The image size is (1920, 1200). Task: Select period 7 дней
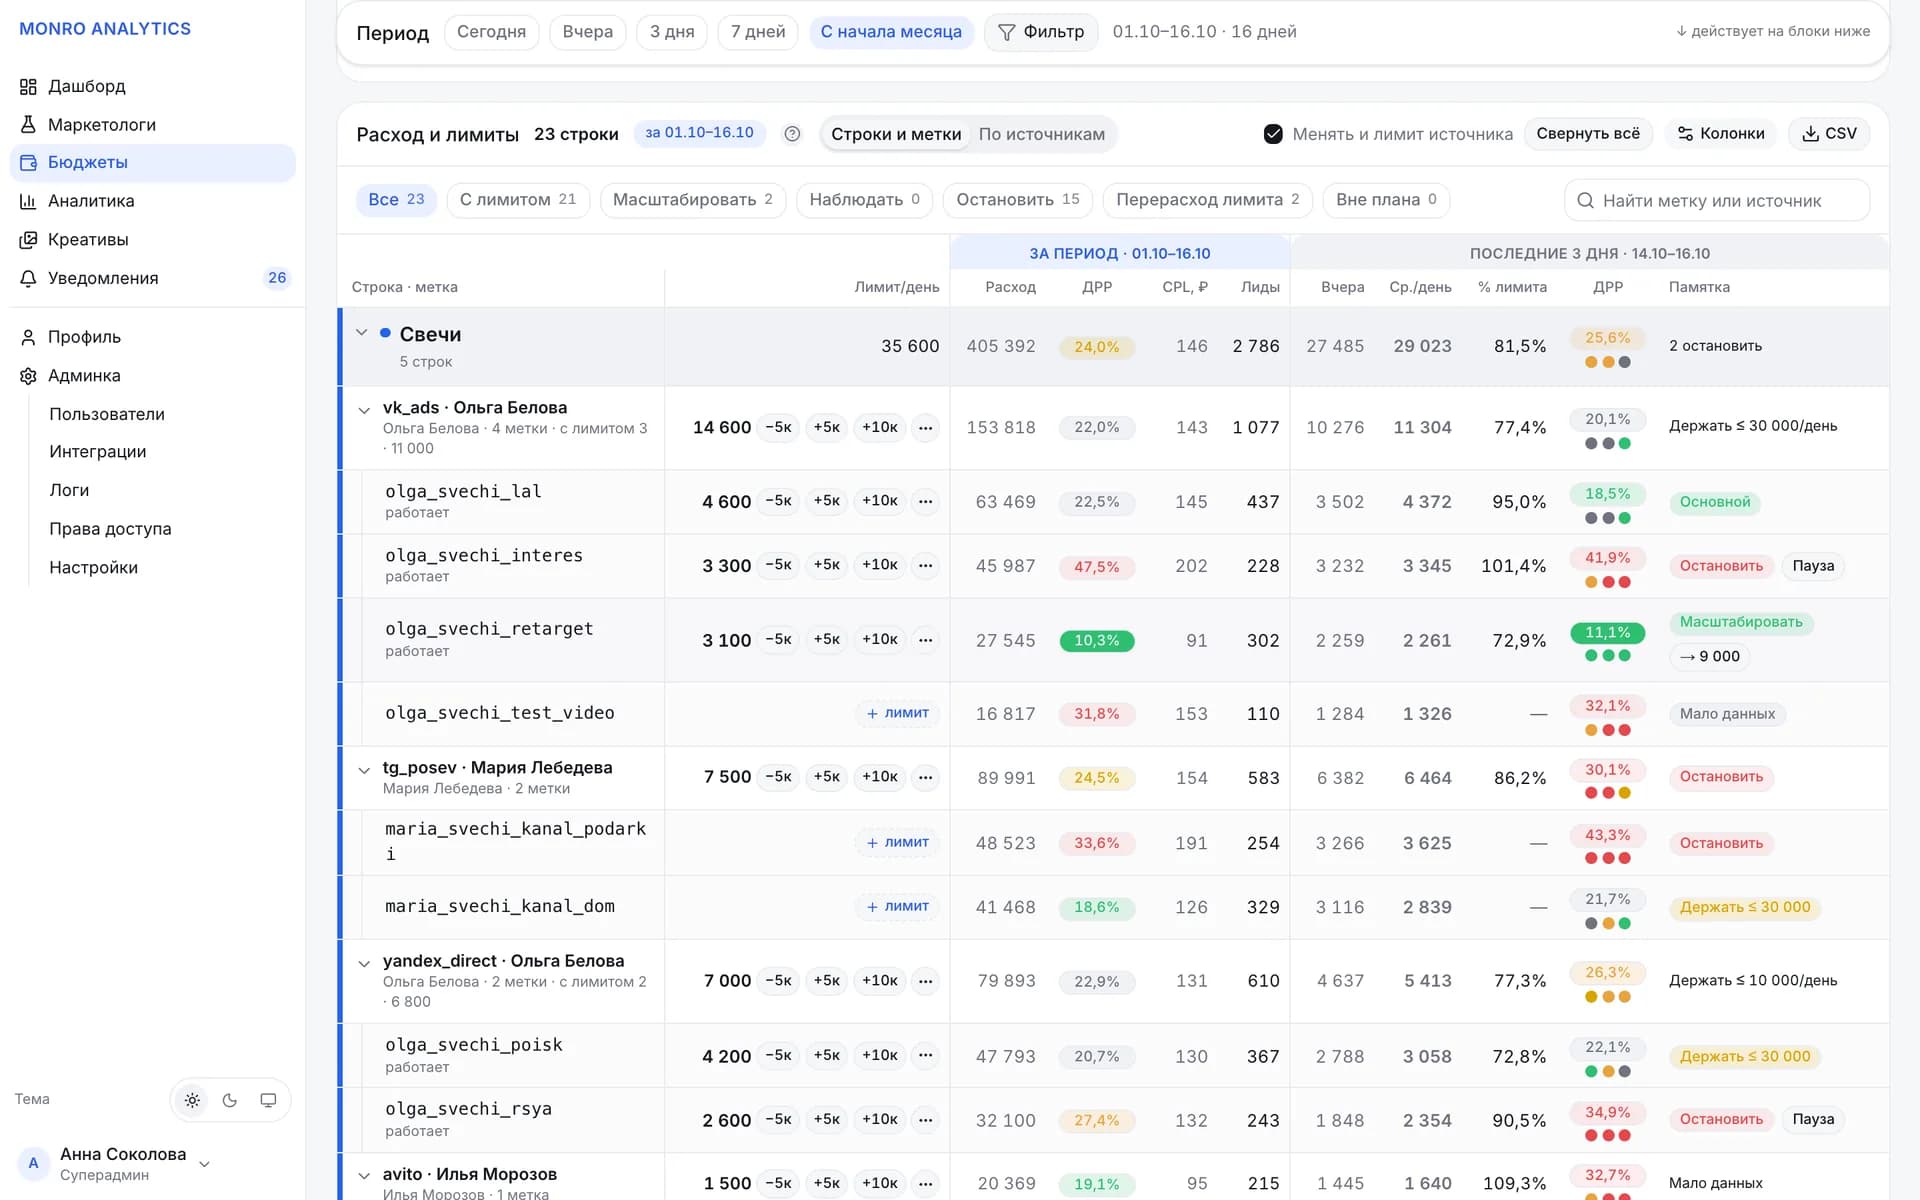click(758, 32)
